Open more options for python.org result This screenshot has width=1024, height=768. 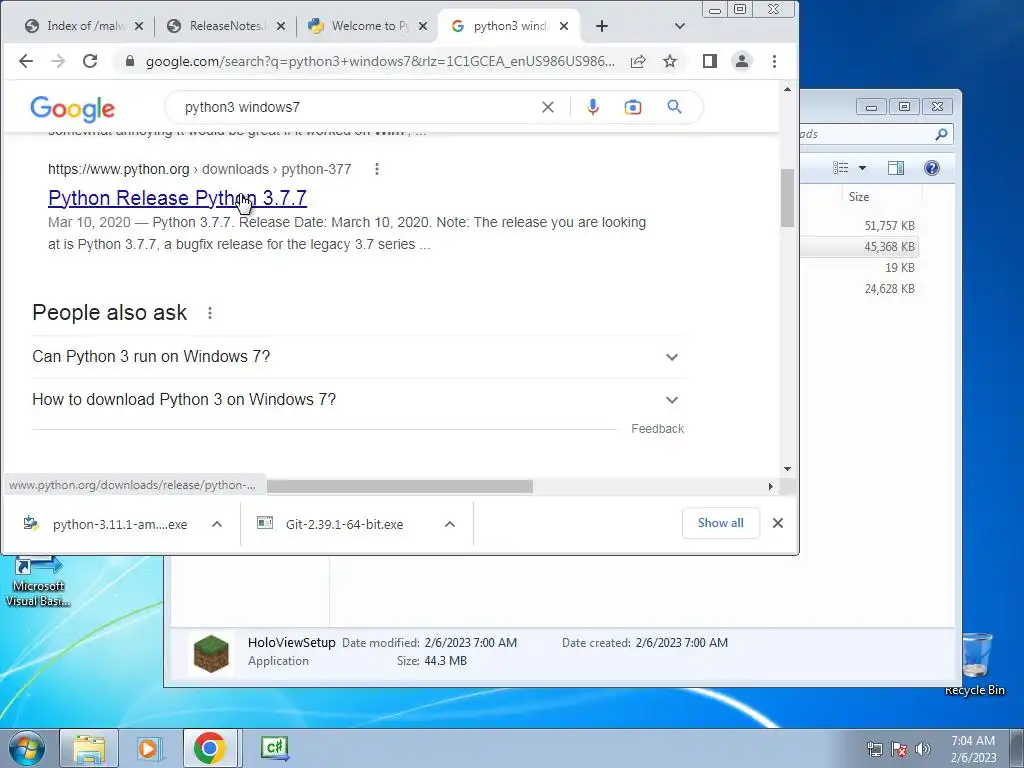[x=377, y=169]
